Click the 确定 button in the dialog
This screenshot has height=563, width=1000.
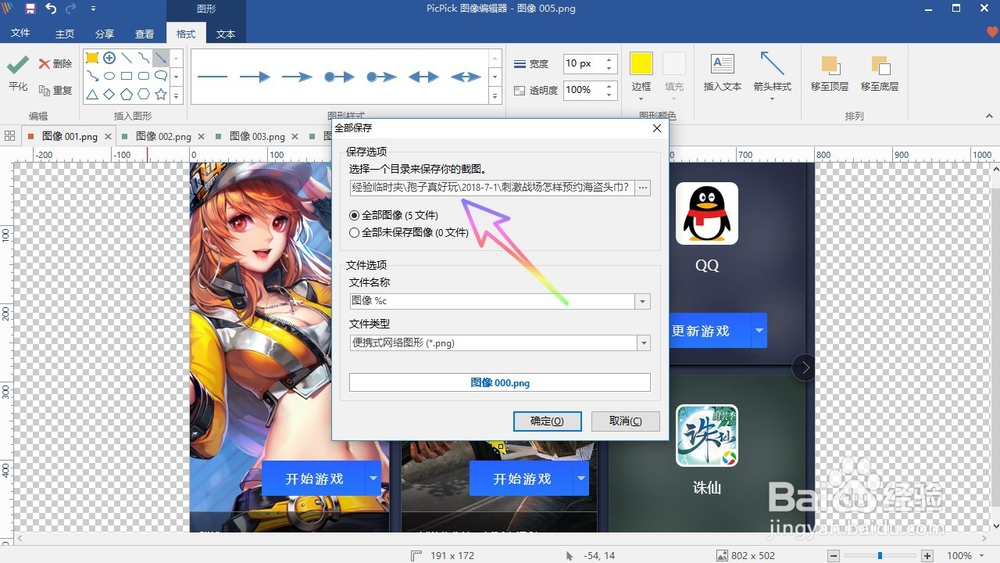[547, 421]
